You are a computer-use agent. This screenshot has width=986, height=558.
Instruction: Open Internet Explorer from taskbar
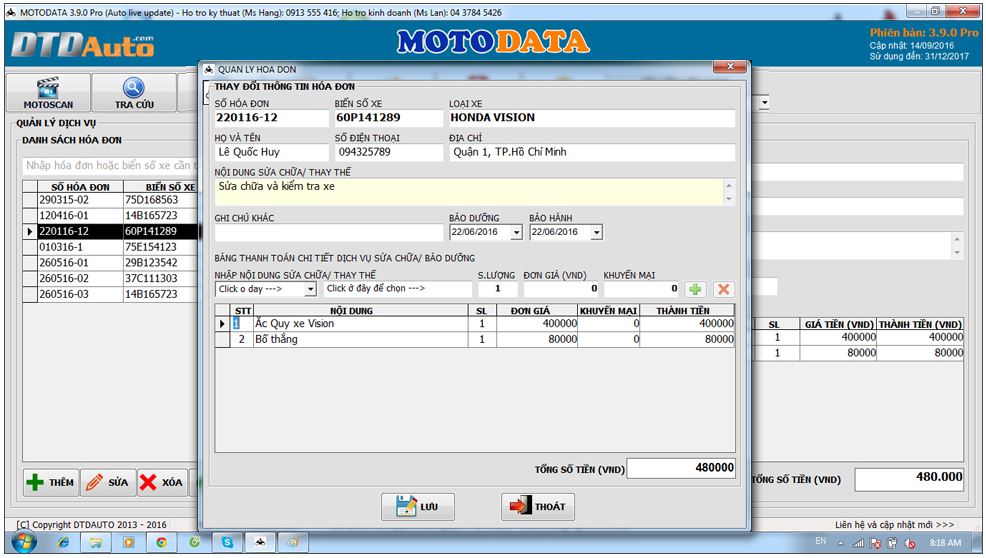(x=63, y=542)
